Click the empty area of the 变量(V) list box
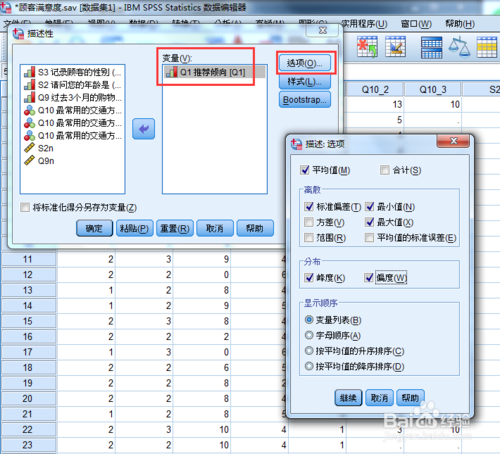The width and height of the screenshot is (500, 454). coord(215,136)
